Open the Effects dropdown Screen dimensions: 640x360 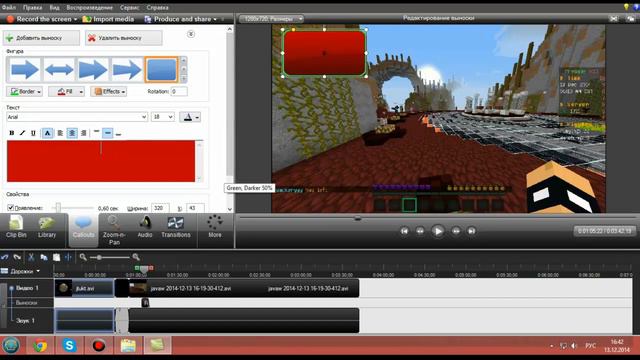pos(109,91)
